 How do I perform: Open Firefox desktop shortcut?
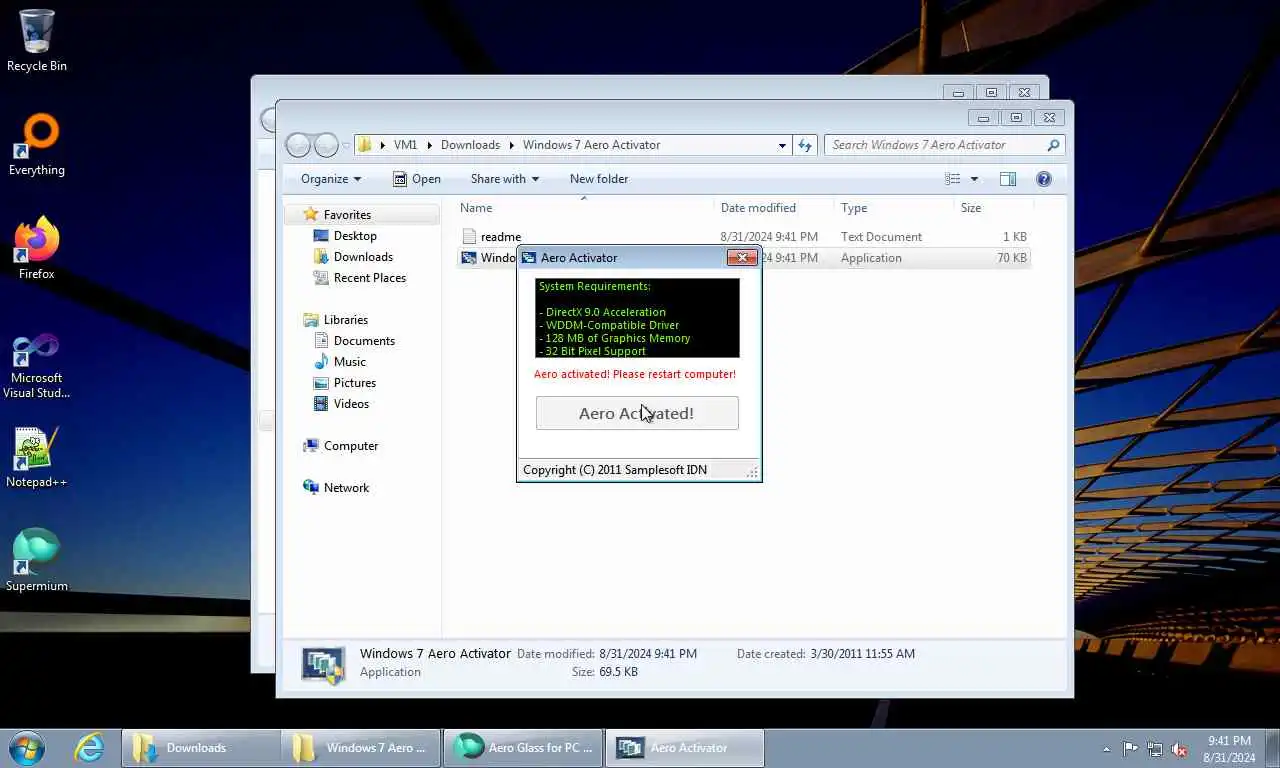[x=37, y=249]
